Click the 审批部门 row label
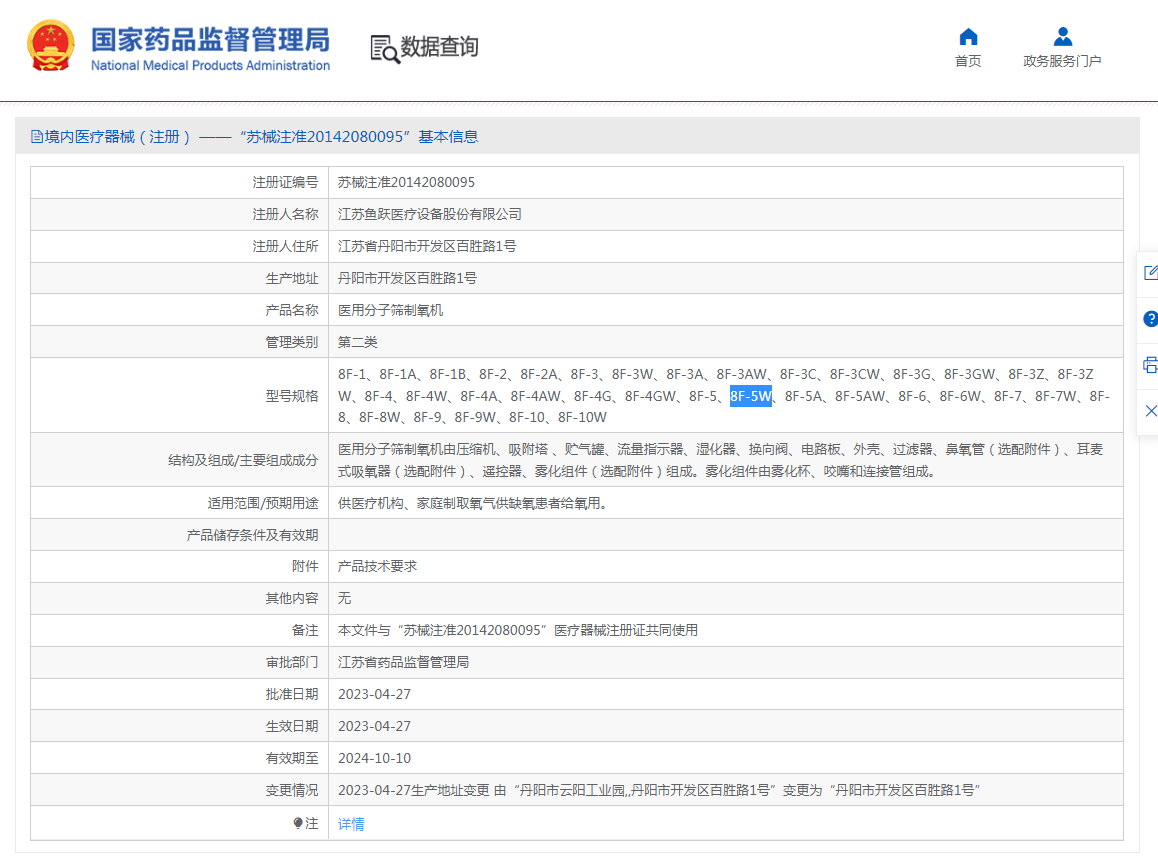Screen dimensions: 1158x866 292,662
